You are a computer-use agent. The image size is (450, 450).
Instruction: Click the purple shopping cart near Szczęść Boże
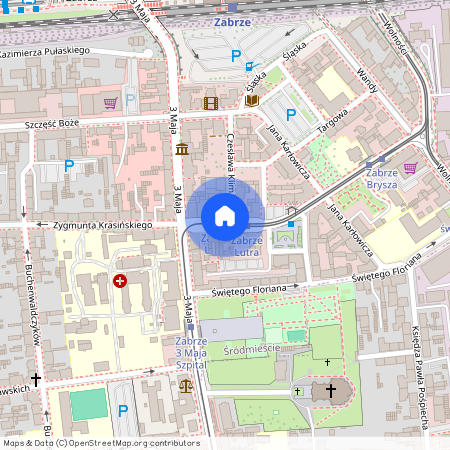coord(111,103)
